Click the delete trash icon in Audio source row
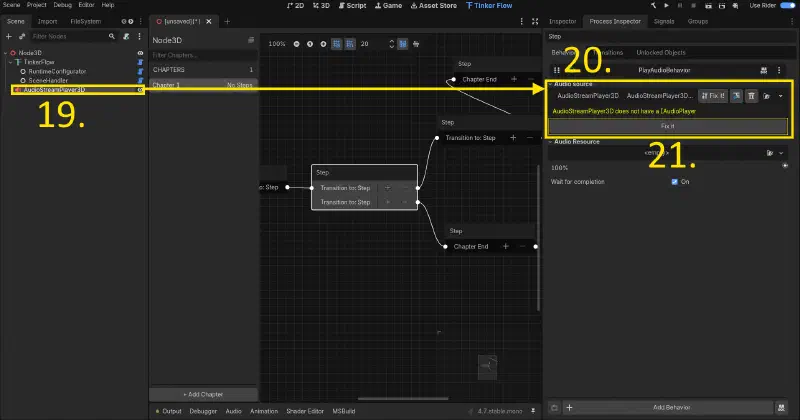 [x=751, y=96]
